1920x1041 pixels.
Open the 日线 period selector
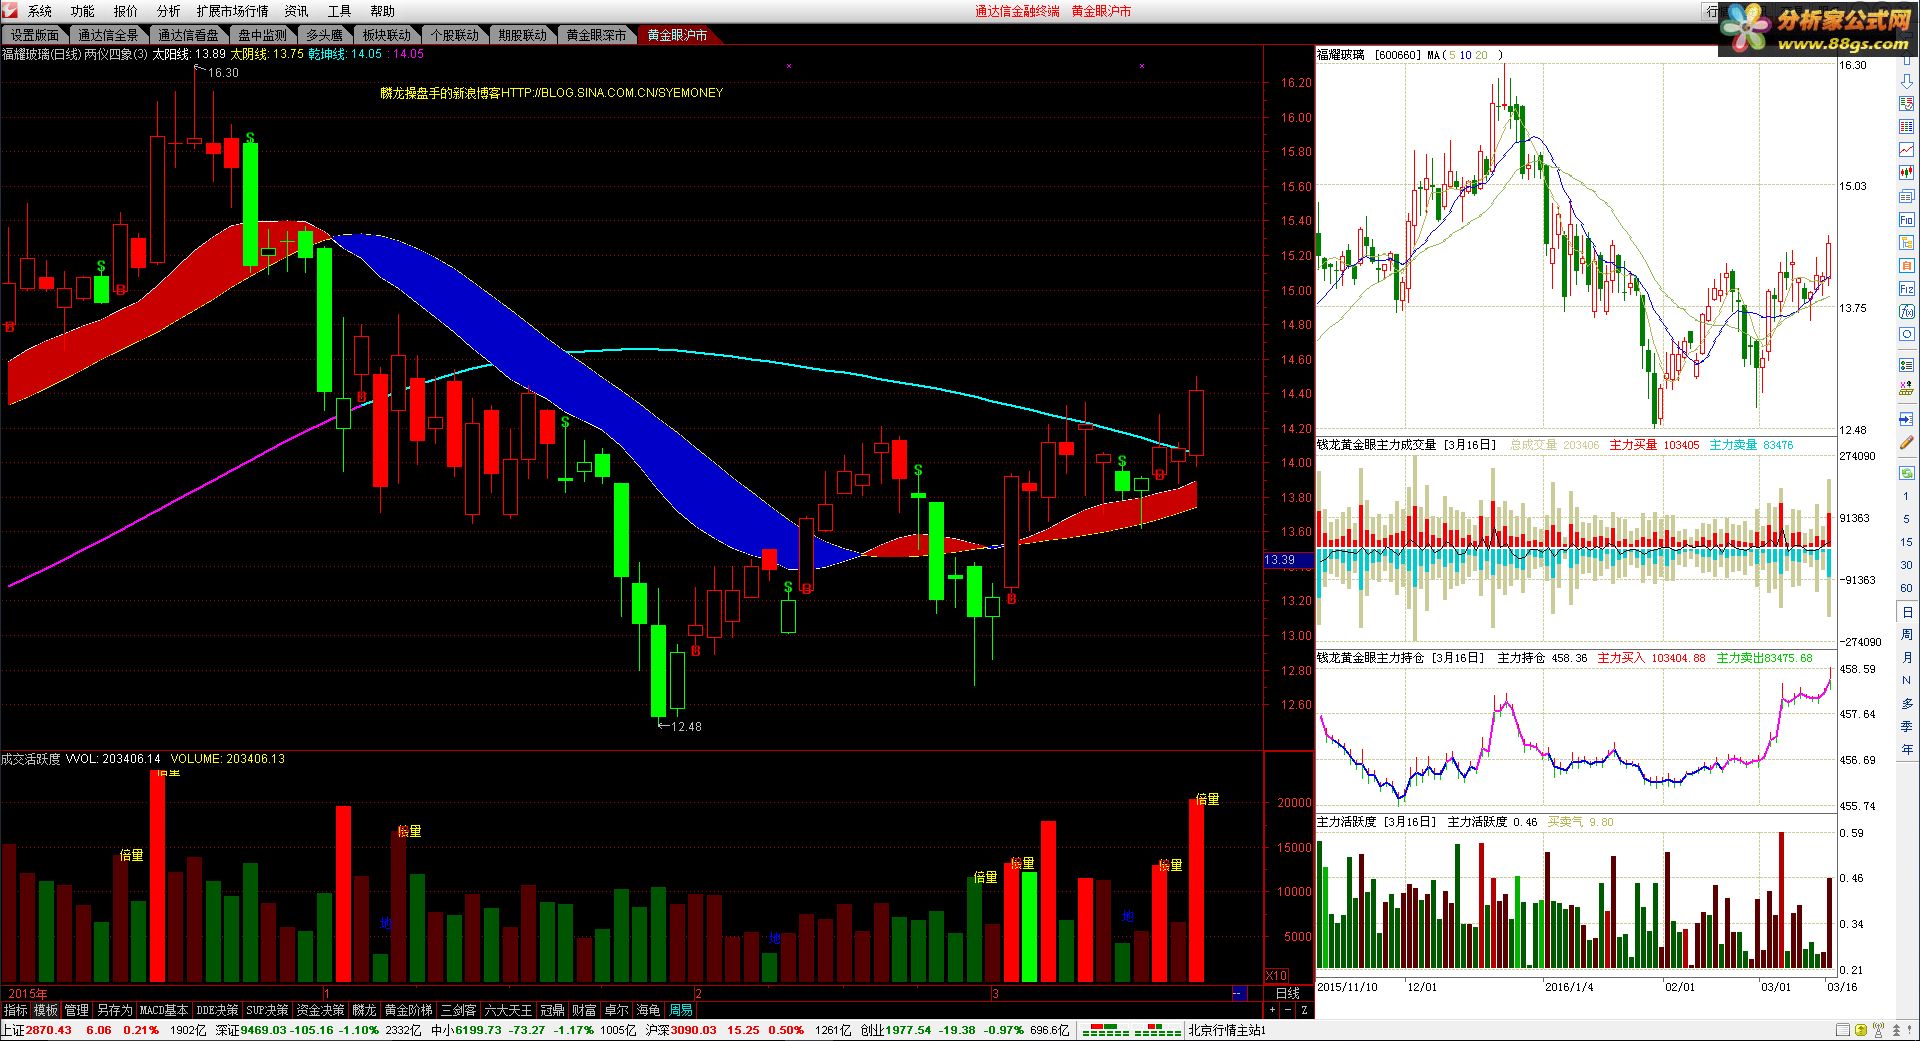1288,993
